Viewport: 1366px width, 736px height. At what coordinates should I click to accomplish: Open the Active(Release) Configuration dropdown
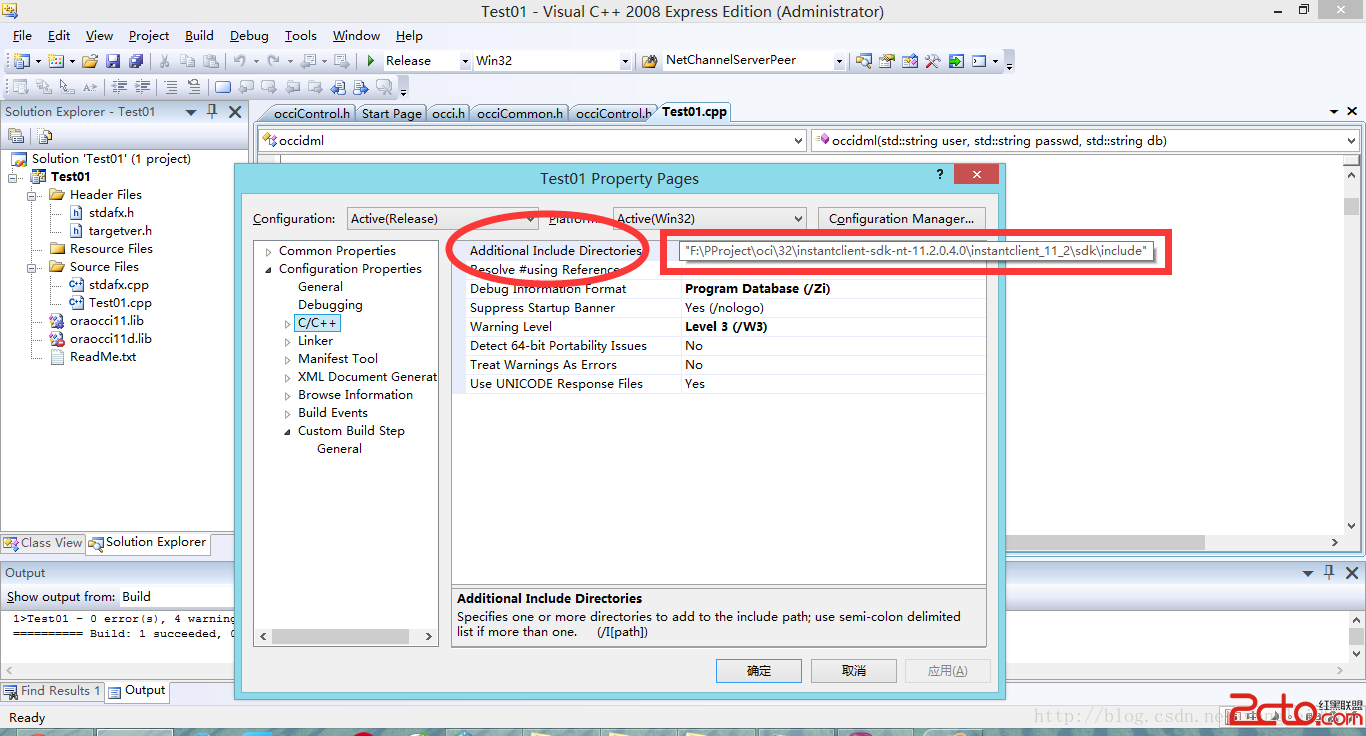pos(530,219)
